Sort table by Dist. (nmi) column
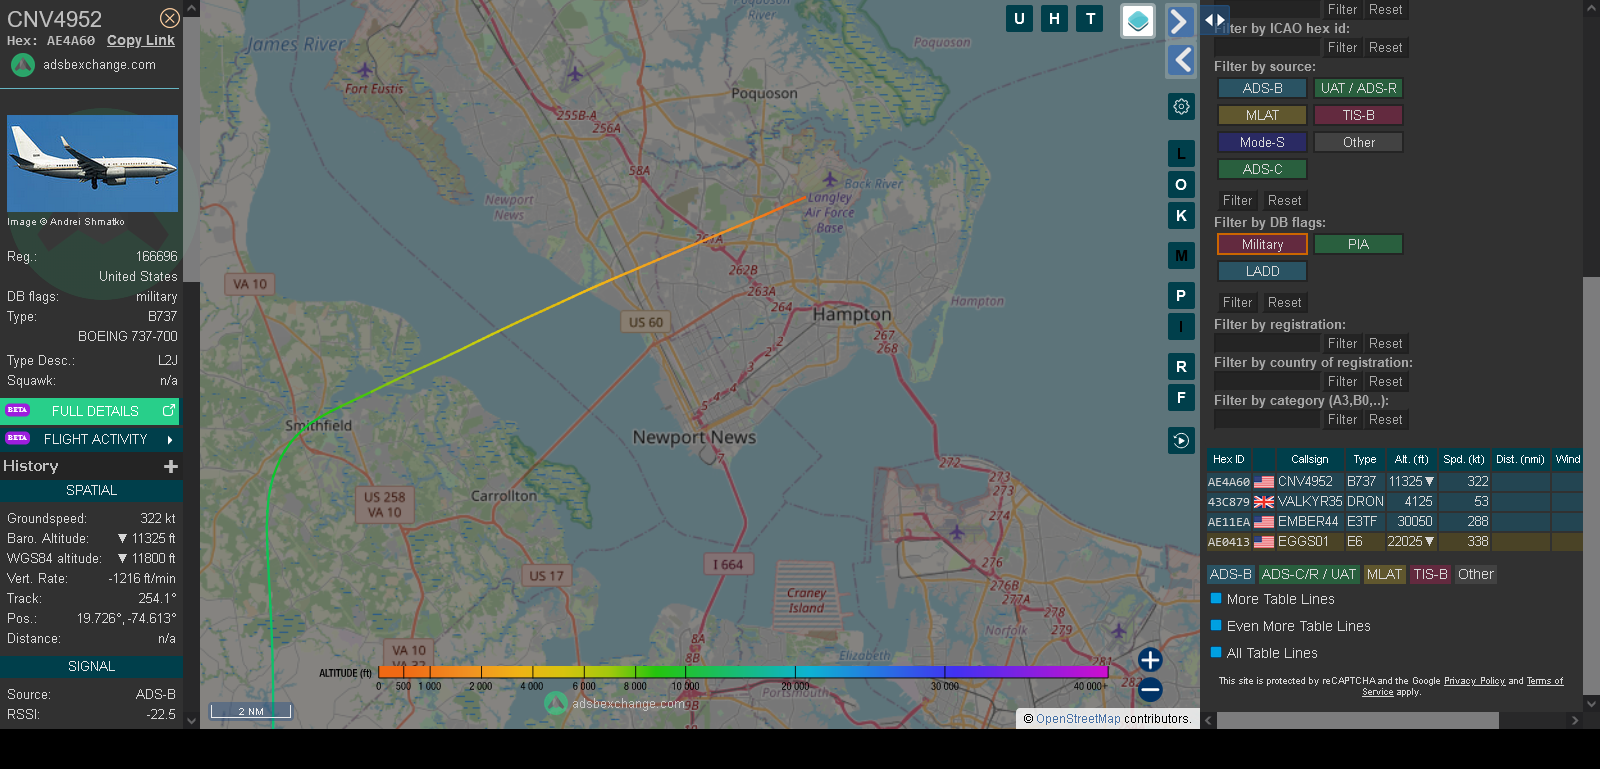Image resolution: width=1600 pixels, height=769 pixels. (1519, 459)
